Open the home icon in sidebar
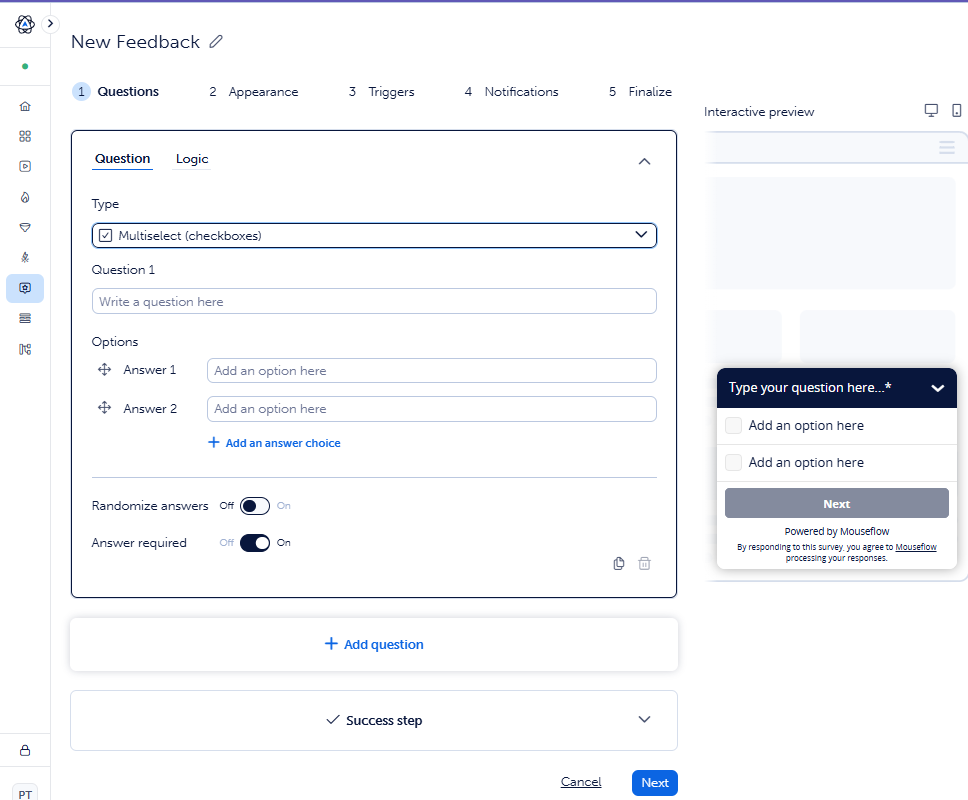This screenshot has height=800, width=968. point(25,106)
